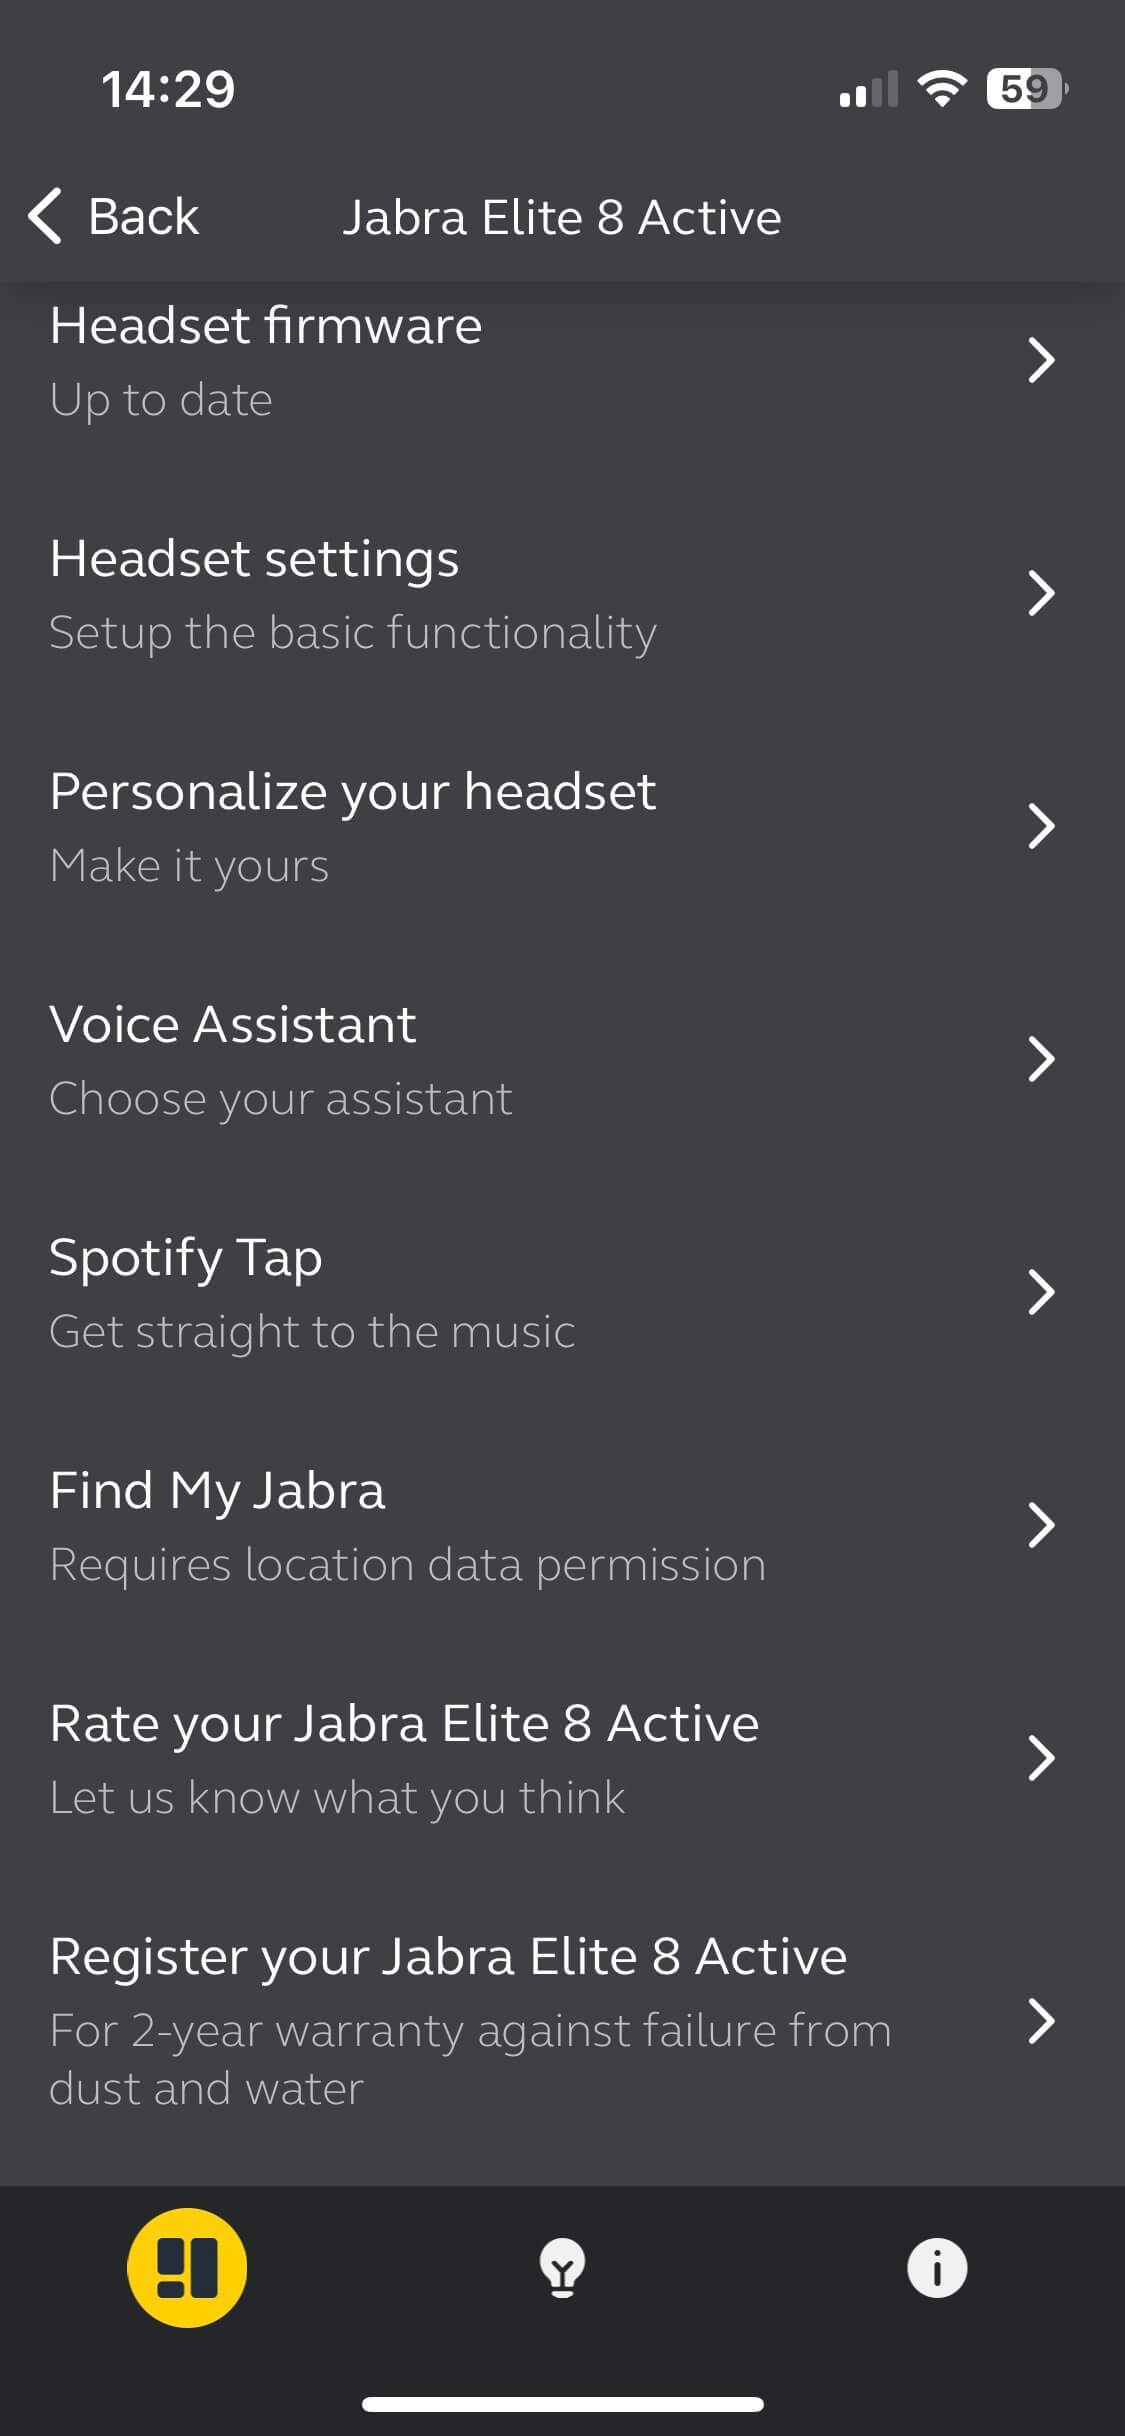The image size is (1125, 2436).
Task: Open the info tab icon
Action: [x=936, y=2267]
